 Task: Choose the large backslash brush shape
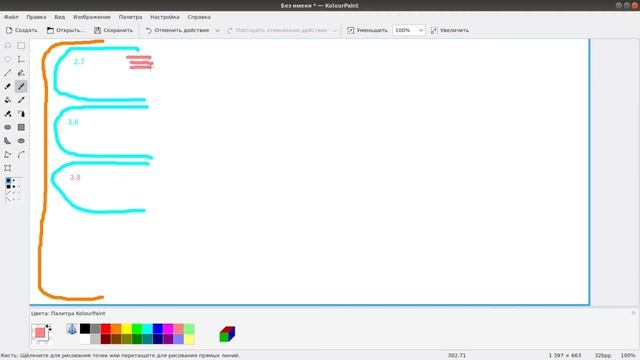coord(8,199)
